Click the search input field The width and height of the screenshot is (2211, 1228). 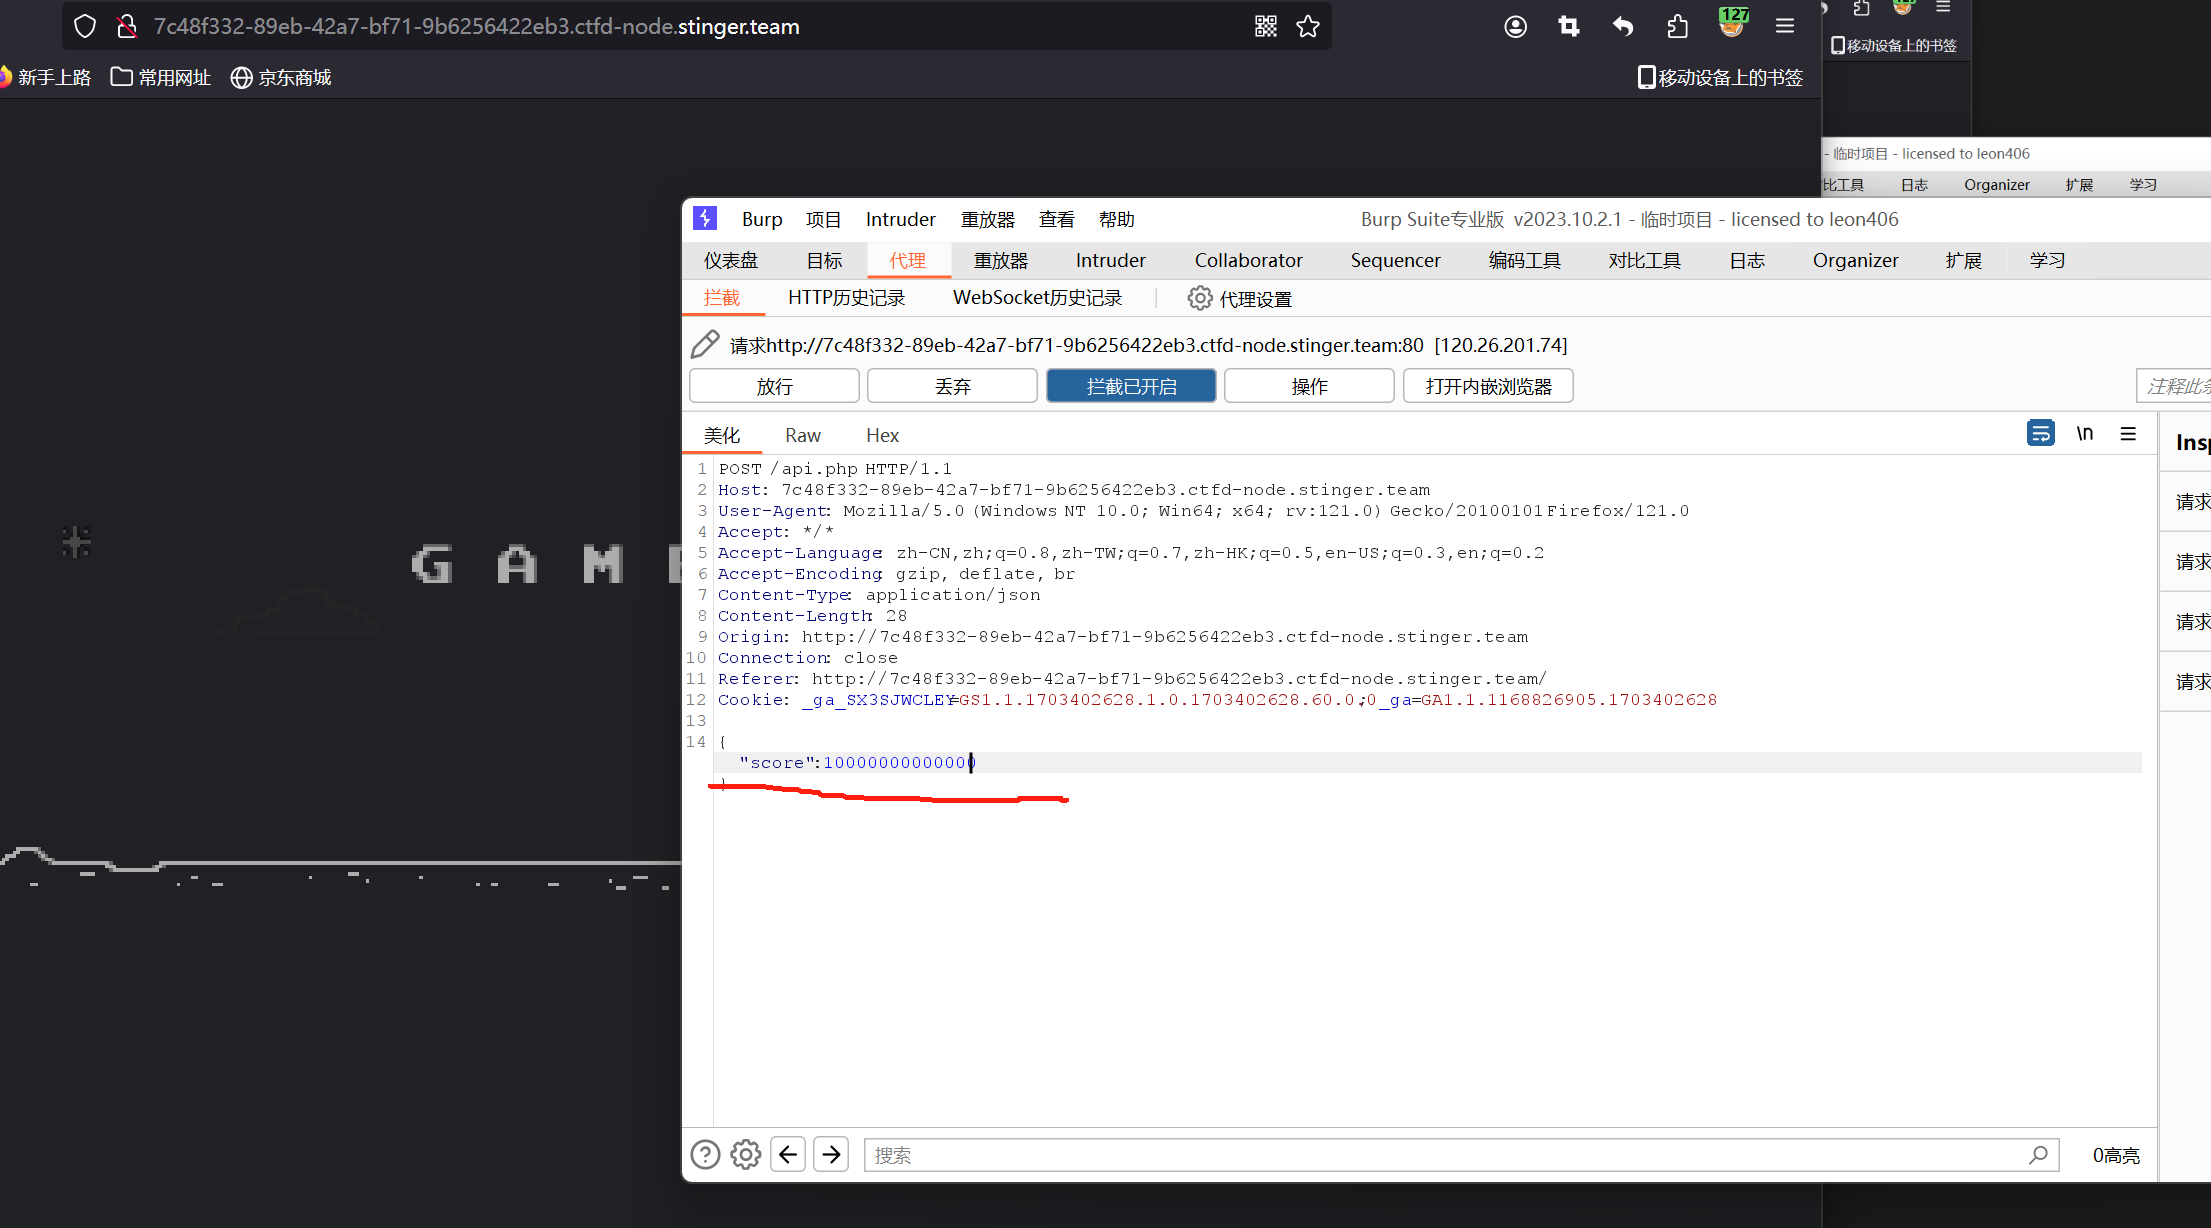(1440, 1155)
